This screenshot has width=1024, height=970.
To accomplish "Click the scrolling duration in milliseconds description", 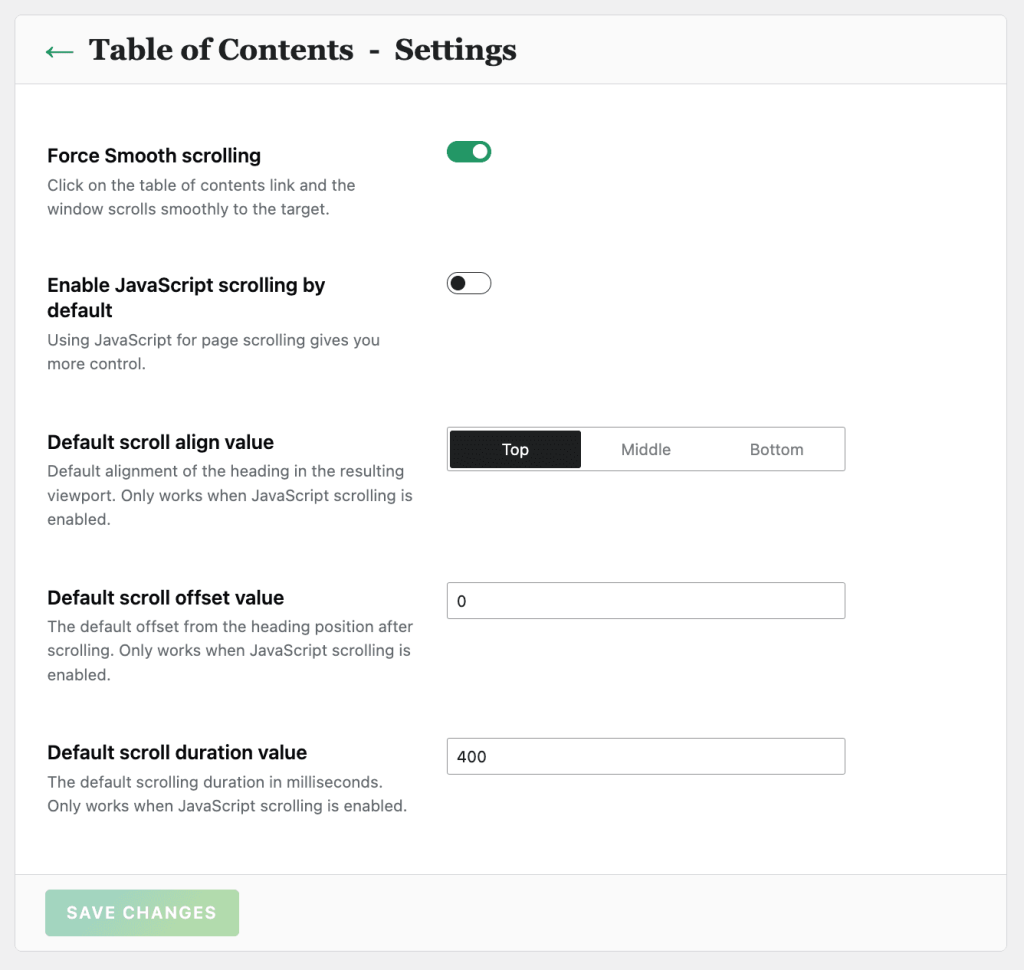I will pyautogui.click(x=226, y=793).
